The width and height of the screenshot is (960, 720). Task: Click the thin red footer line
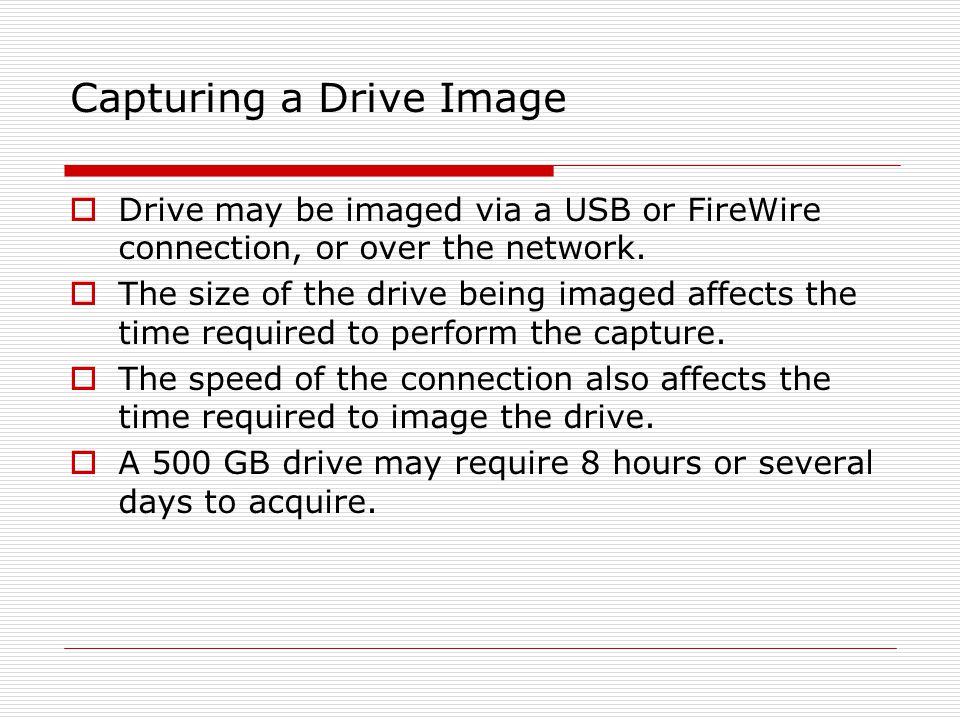coord(481,648)
